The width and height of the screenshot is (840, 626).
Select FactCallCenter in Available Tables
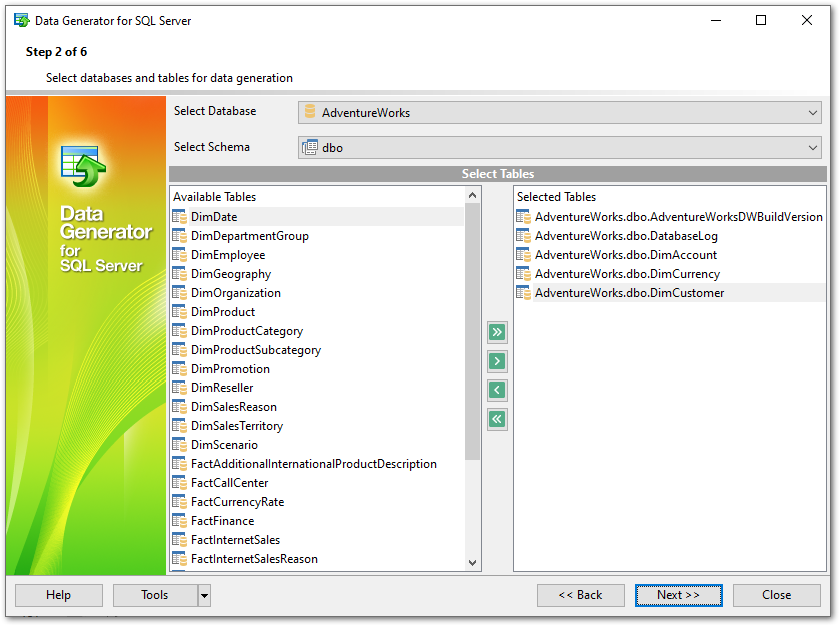click(318, 482)
